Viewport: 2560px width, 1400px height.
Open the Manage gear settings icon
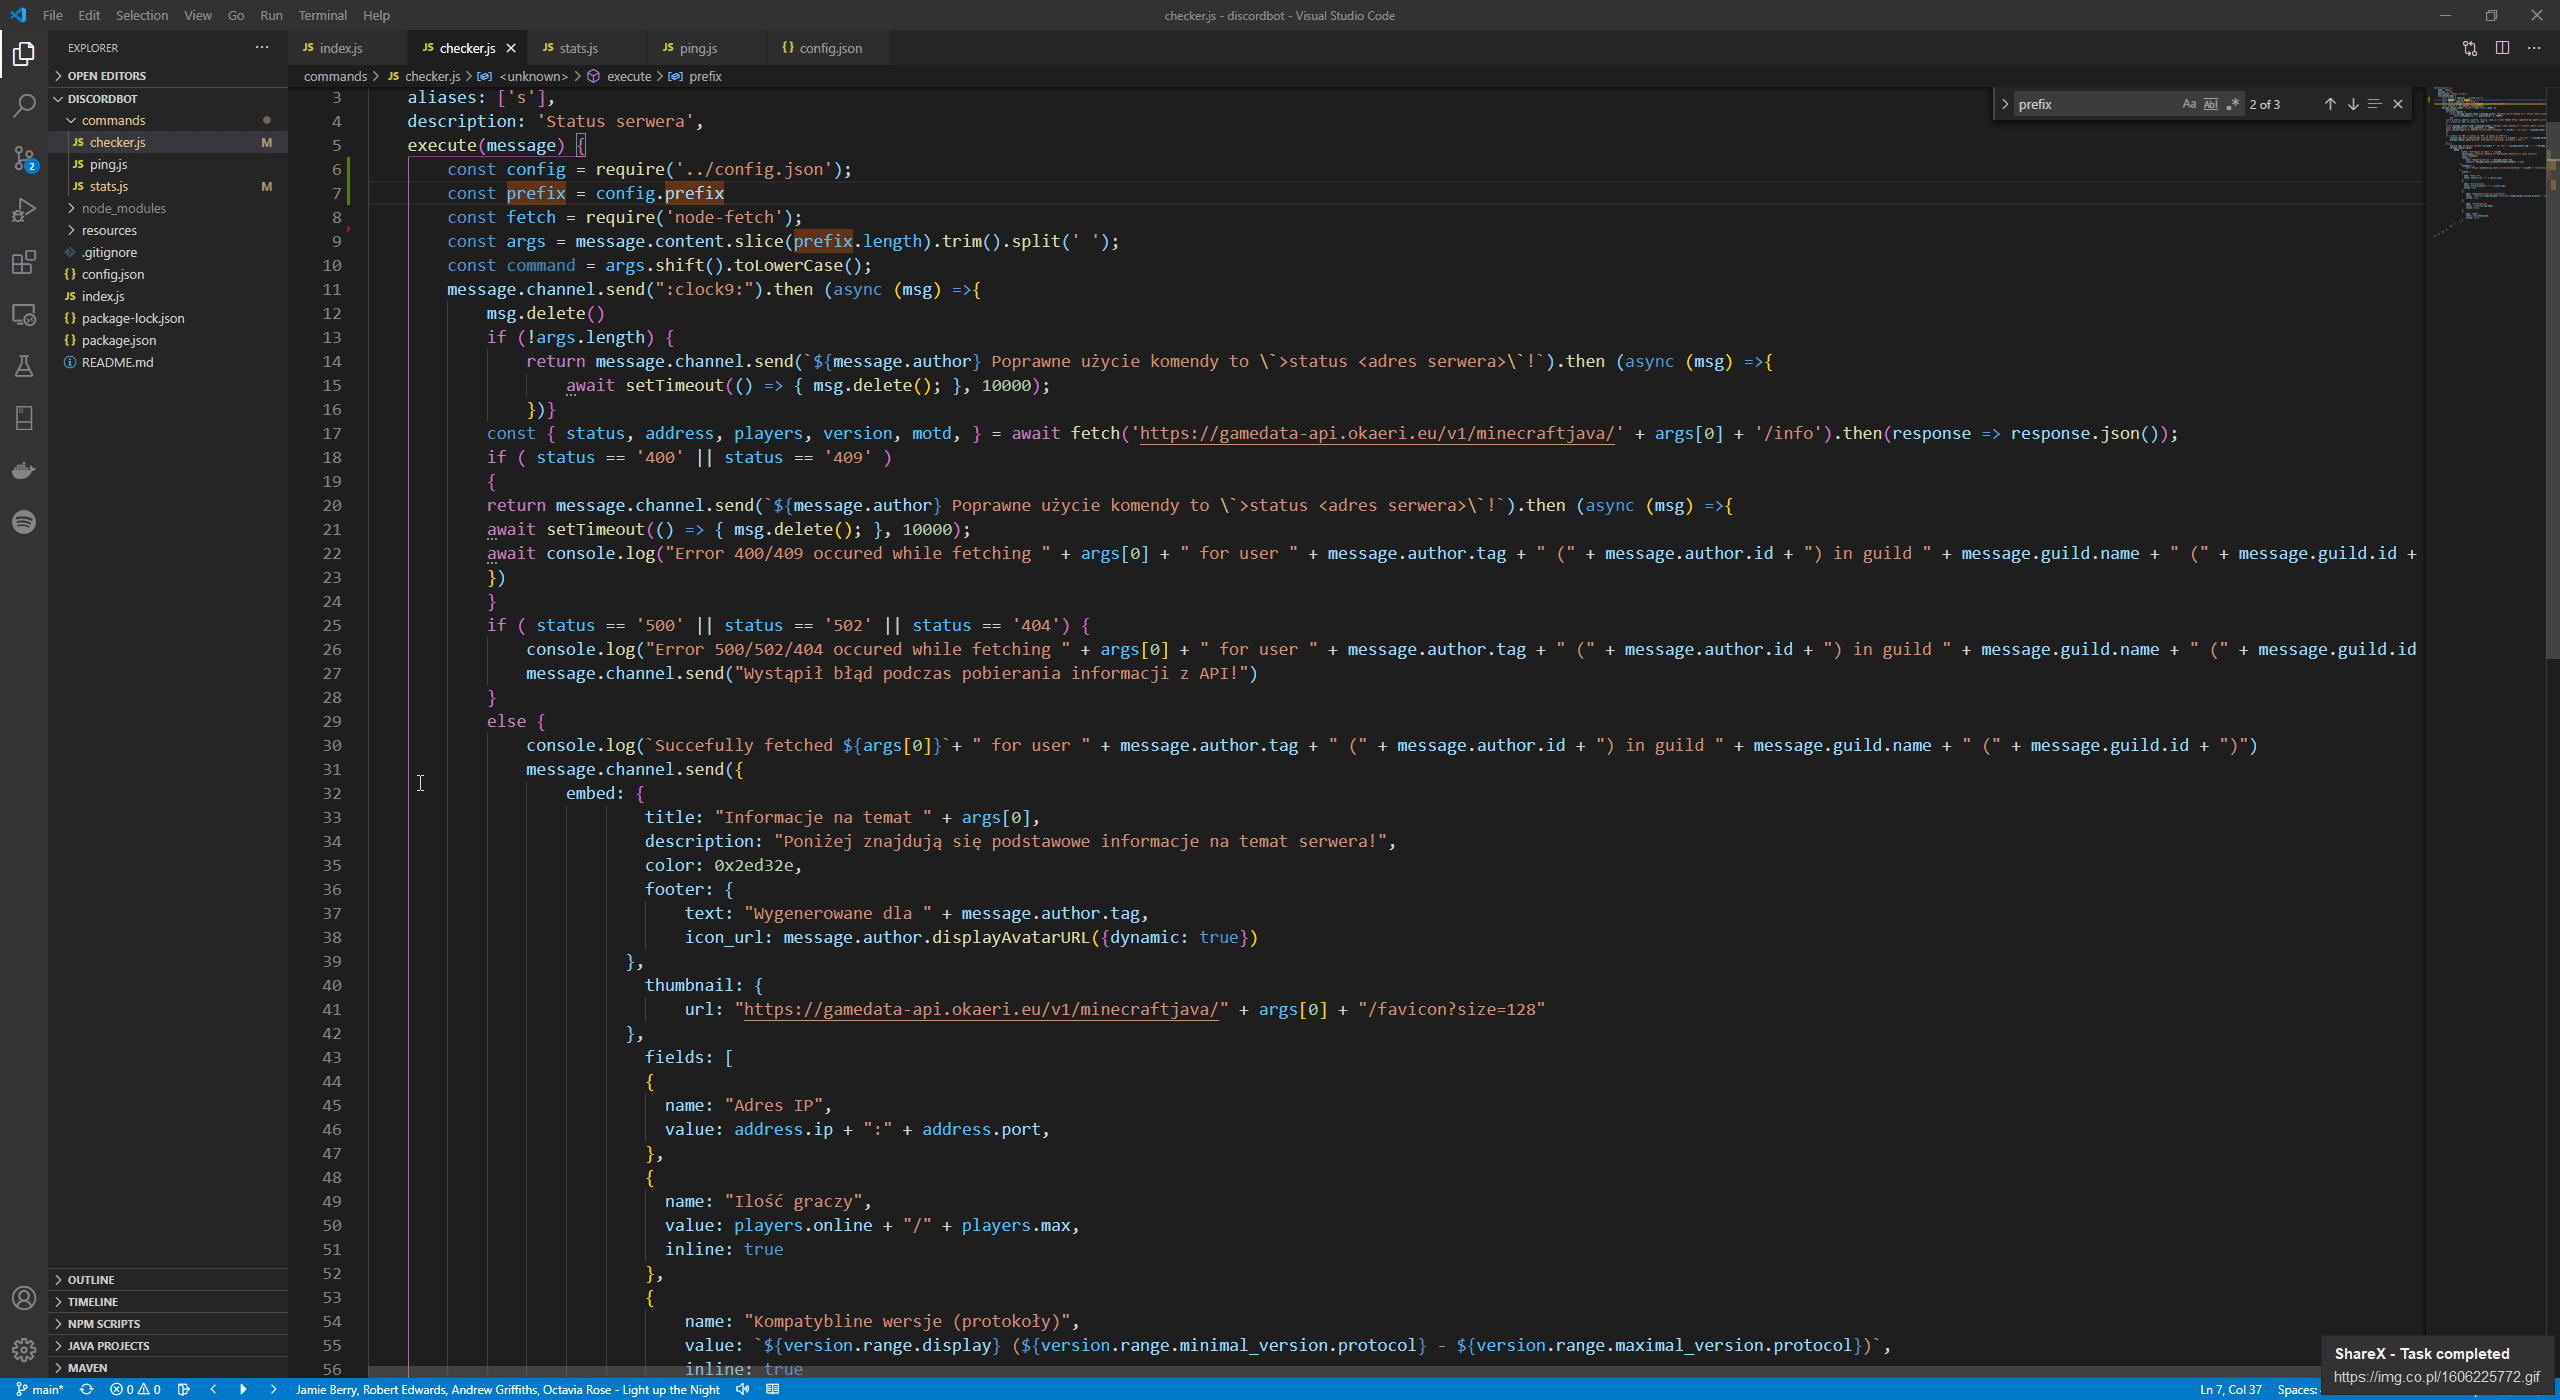coord(24,1350)
